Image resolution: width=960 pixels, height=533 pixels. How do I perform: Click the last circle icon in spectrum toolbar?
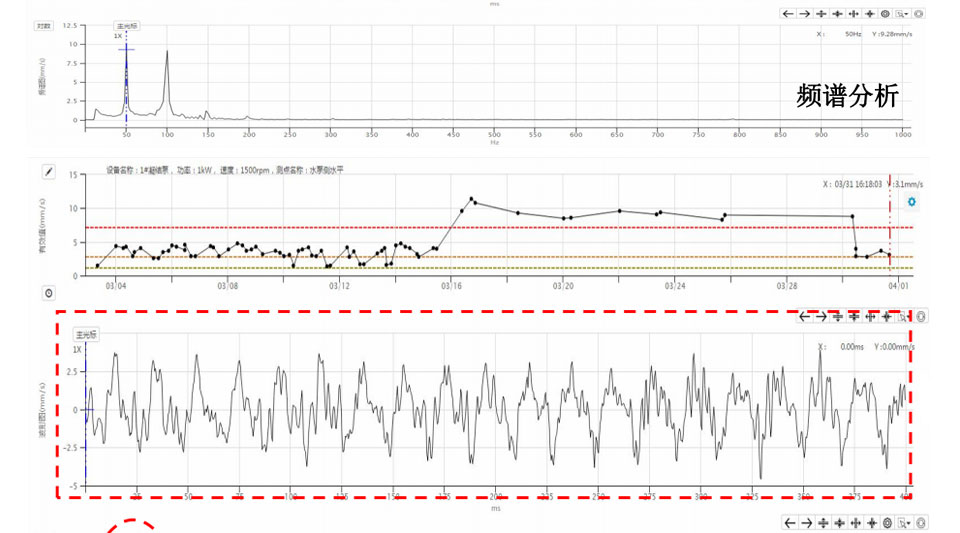tap(919, 14)
